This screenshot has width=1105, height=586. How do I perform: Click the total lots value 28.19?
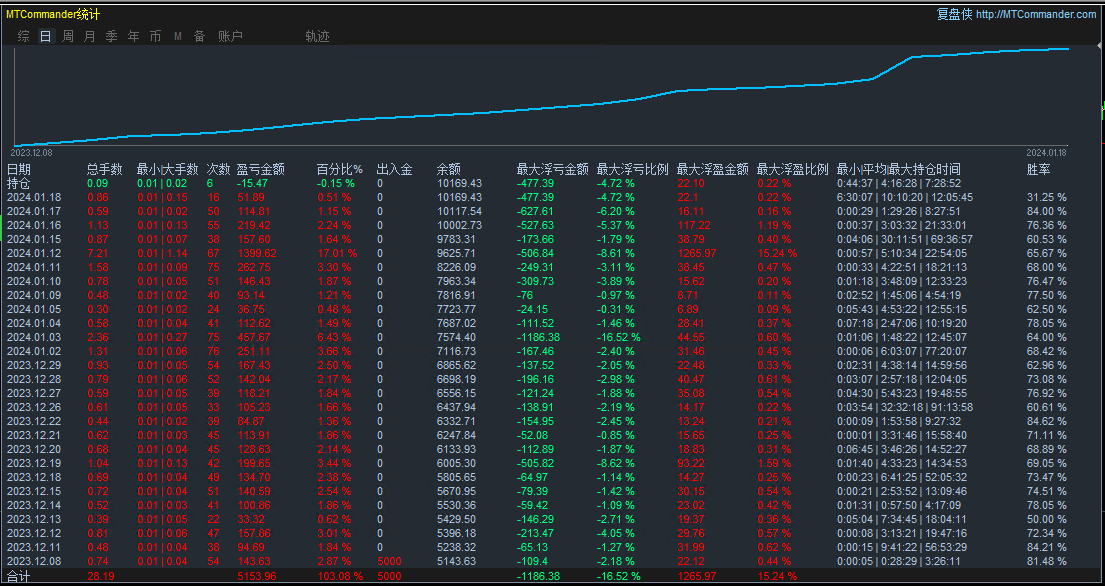tap(101, 576)
